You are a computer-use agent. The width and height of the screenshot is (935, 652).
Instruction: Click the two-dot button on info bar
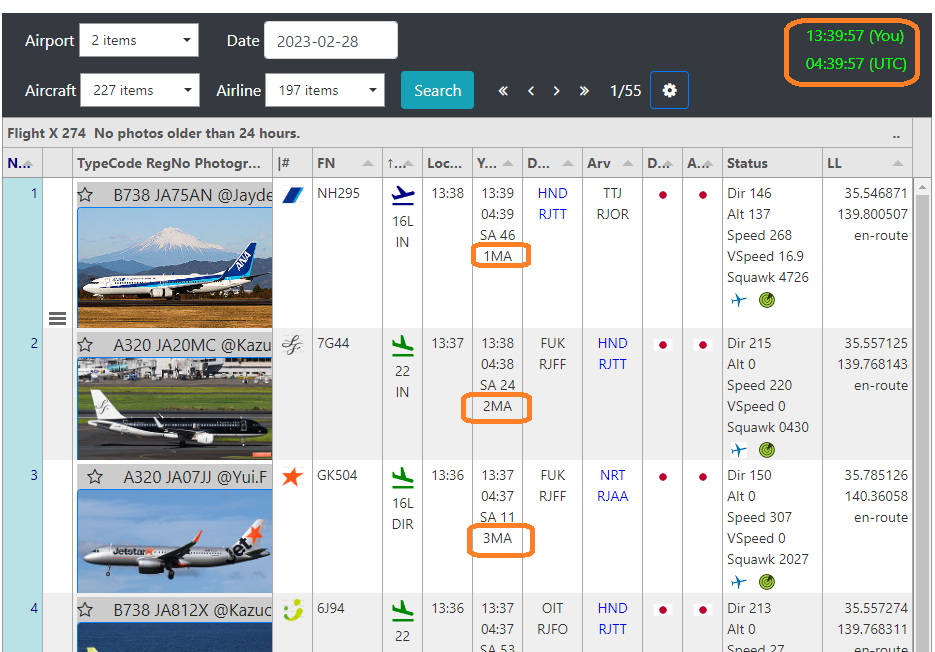[x=896, y=135]
